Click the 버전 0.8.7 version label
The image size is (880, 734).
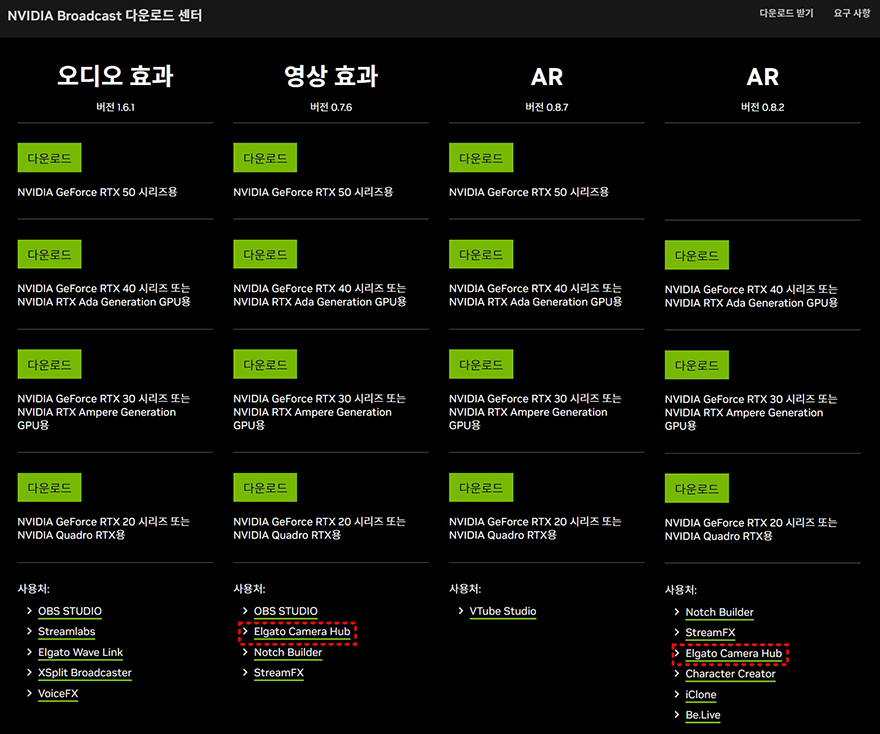click(547, 107)
